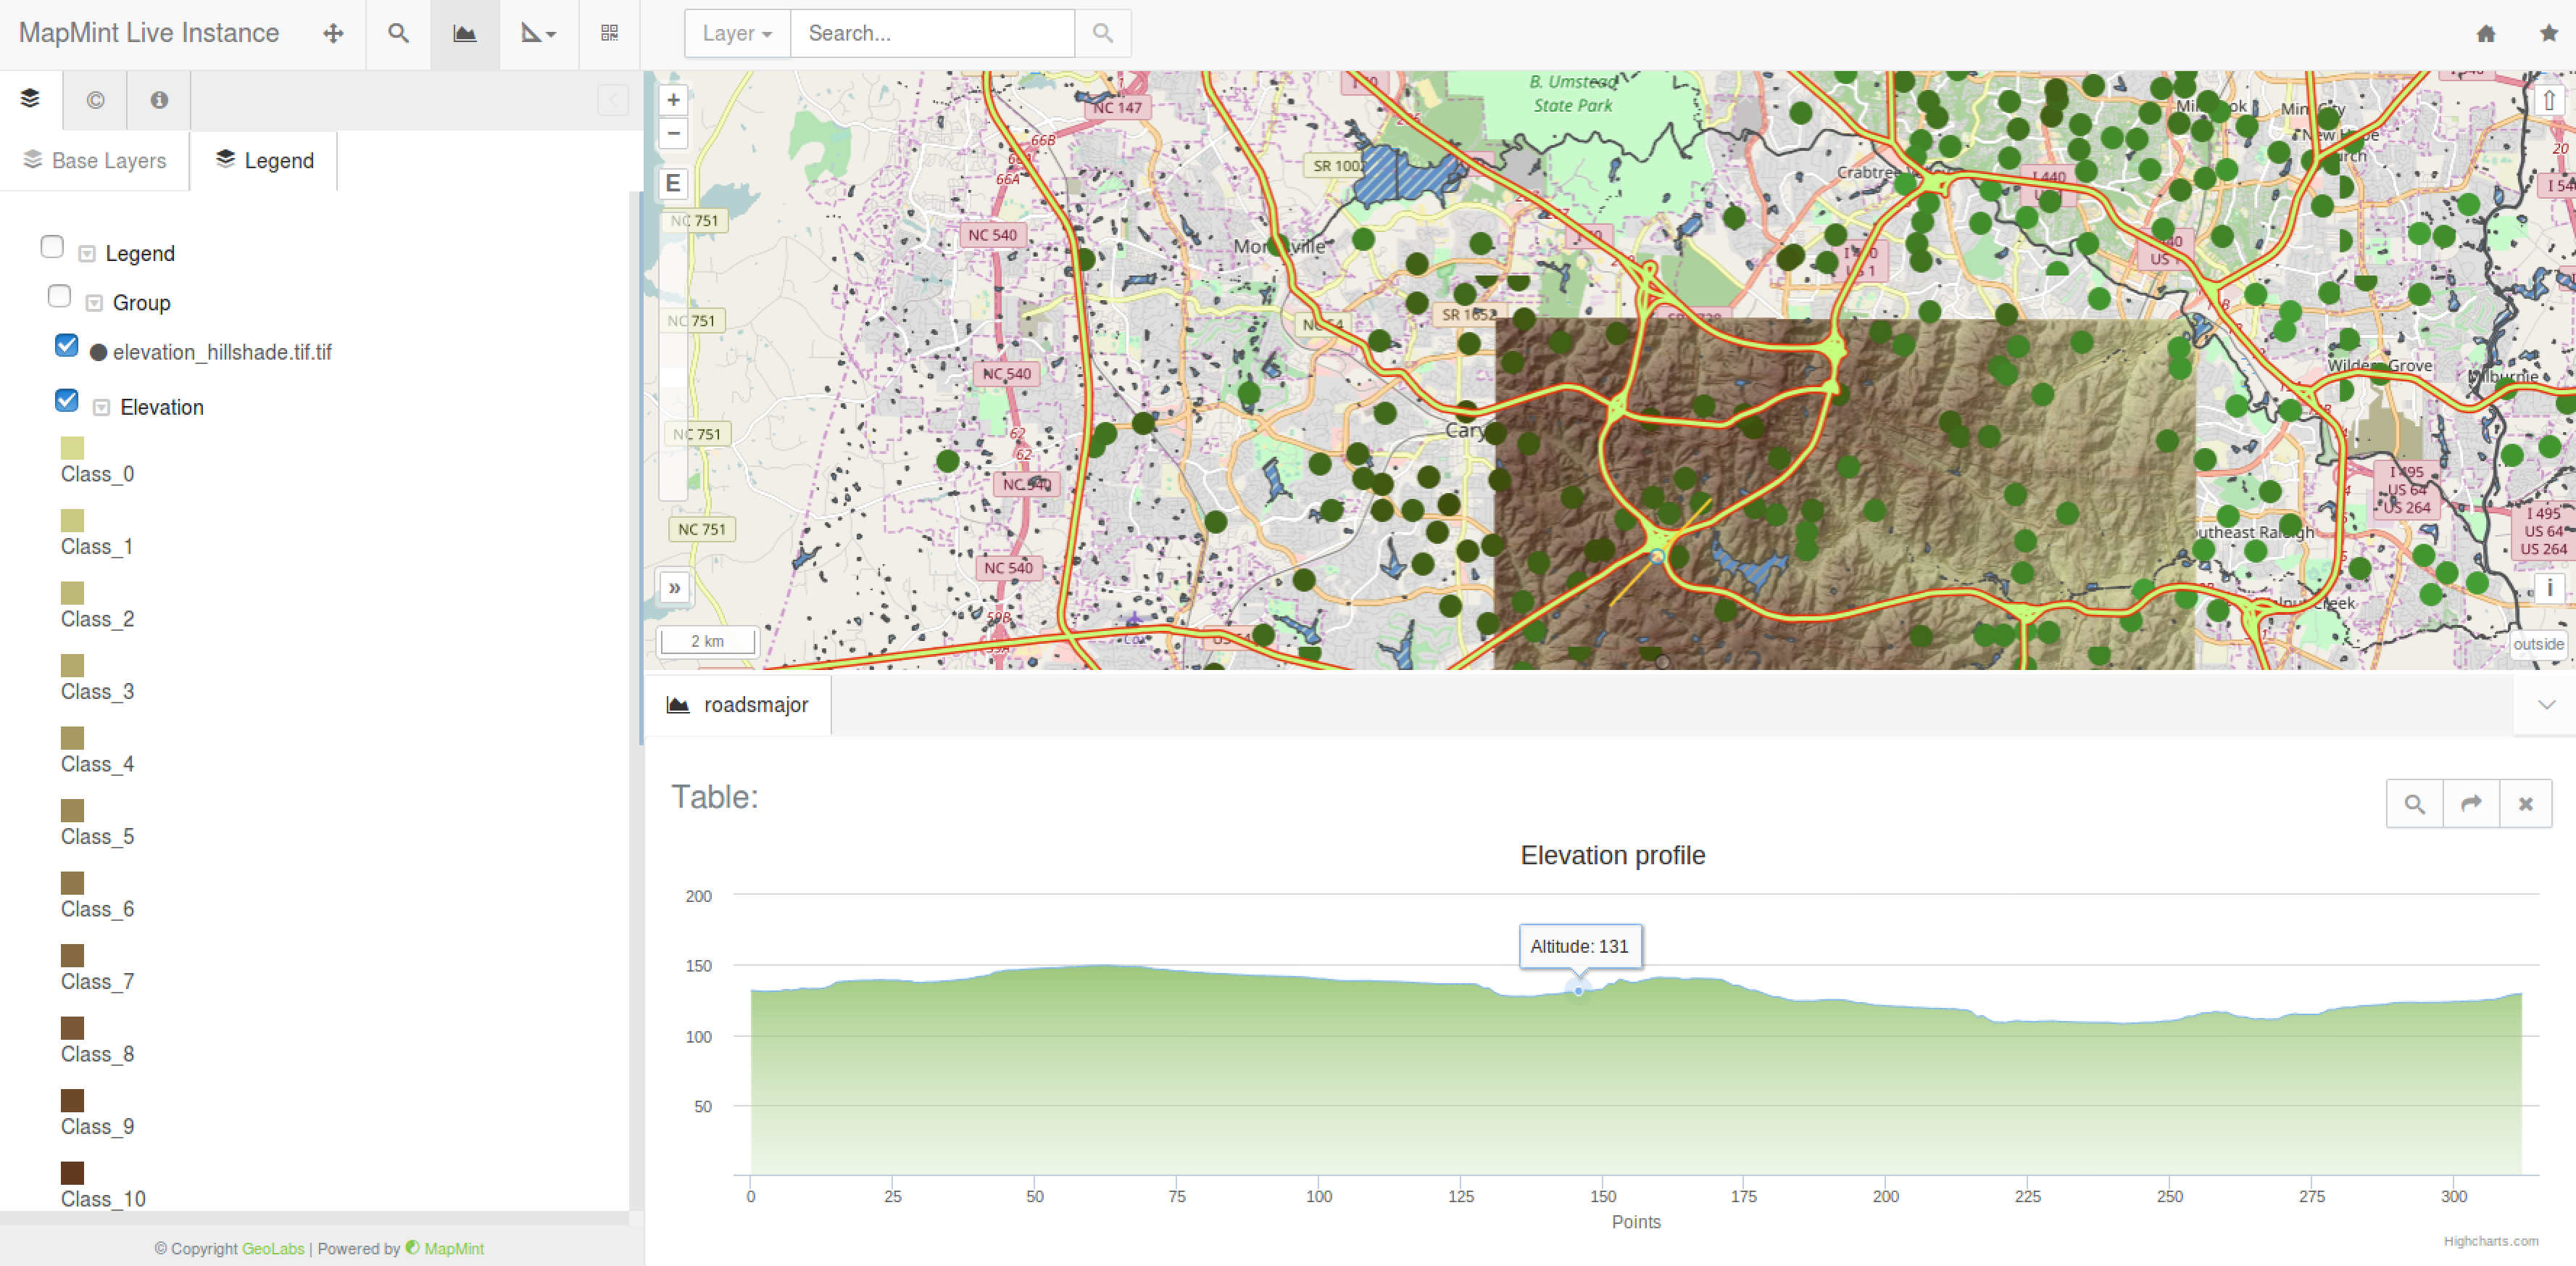This screenshot has width=2576, height=1266.
Task: Switch to the Base Layers tab
Action: pyautogui.click(x=94, y=160)
